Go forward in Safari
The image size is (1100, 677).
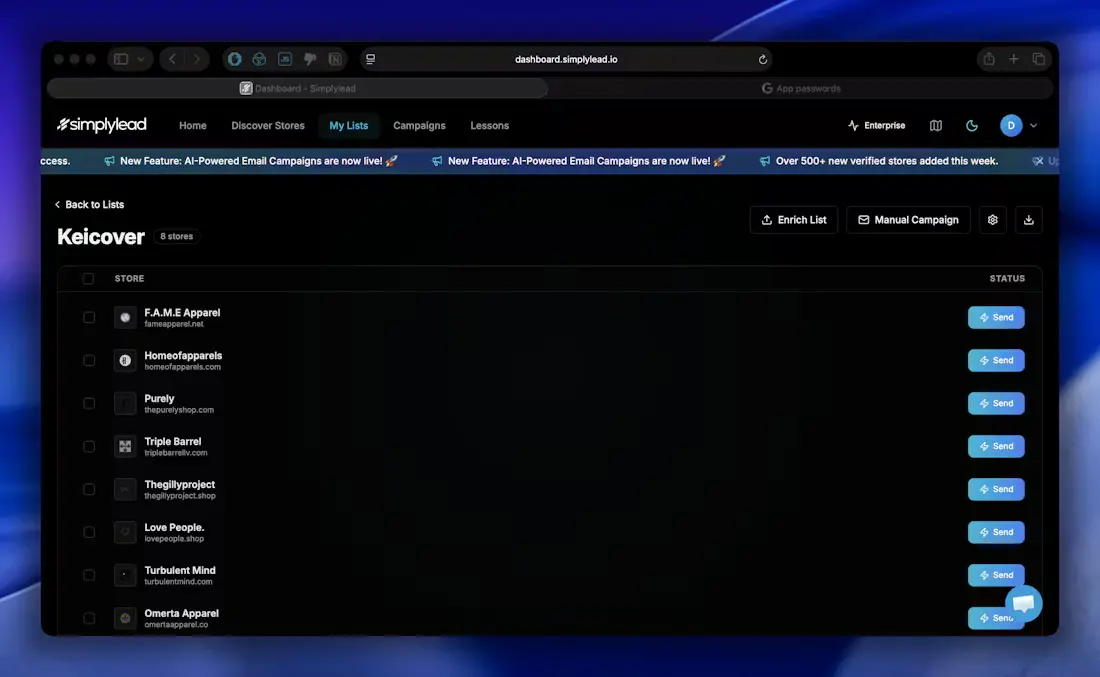point(197,59)
